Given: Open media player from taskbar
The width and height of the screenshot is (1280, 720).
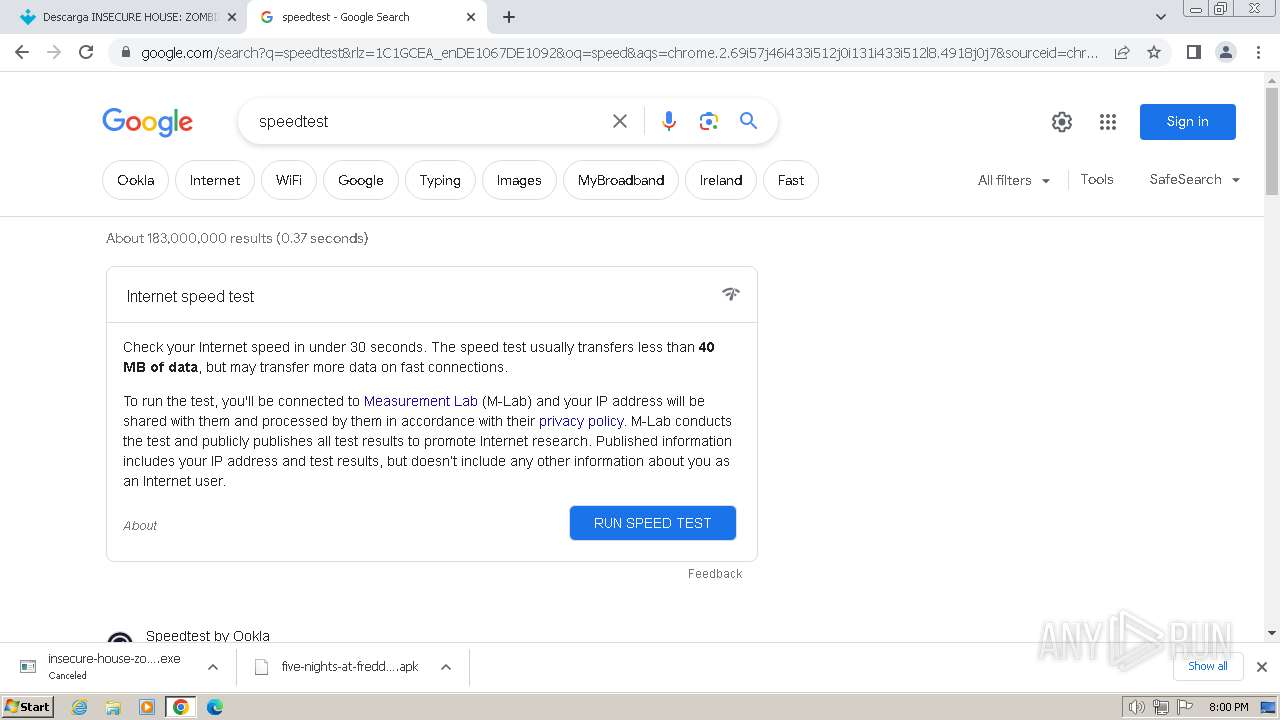Looking at the screenshot, I should 147,707.
